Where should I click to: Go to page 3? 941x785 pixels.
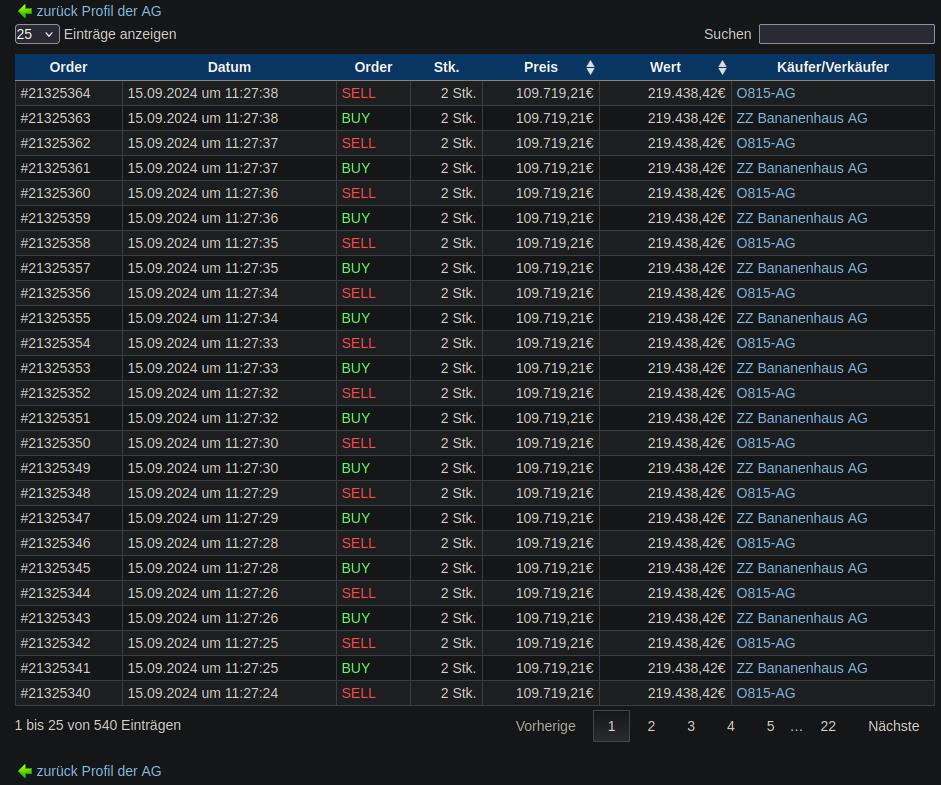pos(691,726)
